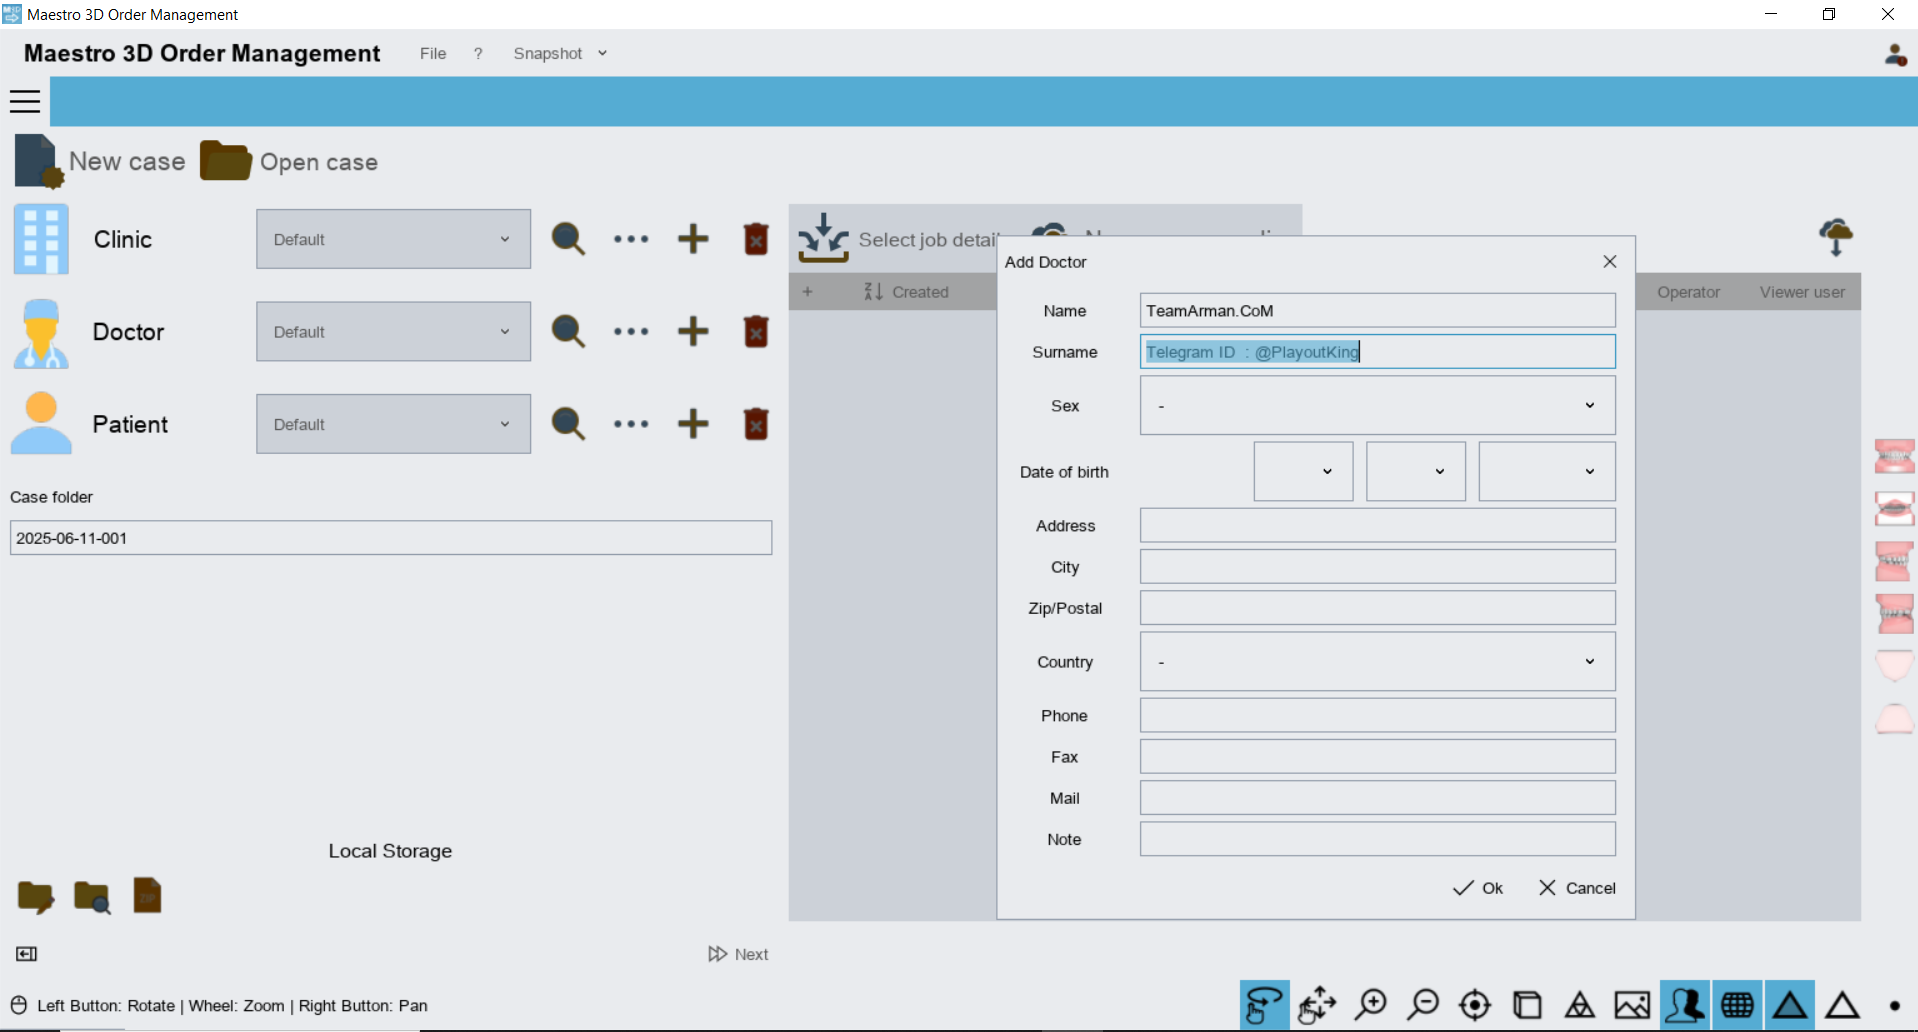Image resolution: width=1918 pixels, height=1032 pixels.
Task: Open the middle Date of birth dropdown
Action: click(x=1416, y=471)
